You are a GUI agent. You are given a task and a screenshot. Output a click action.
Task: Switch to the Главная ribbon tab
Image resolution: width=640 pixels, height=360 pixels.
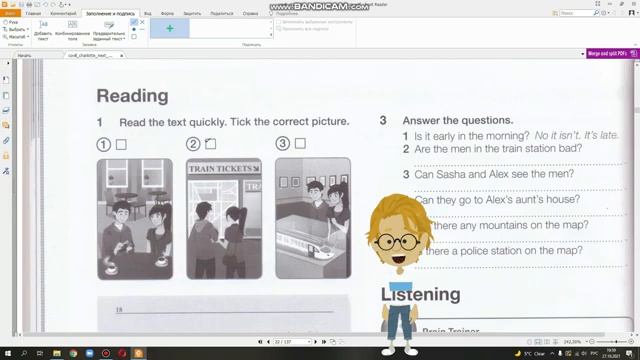[x=33, y=13]
